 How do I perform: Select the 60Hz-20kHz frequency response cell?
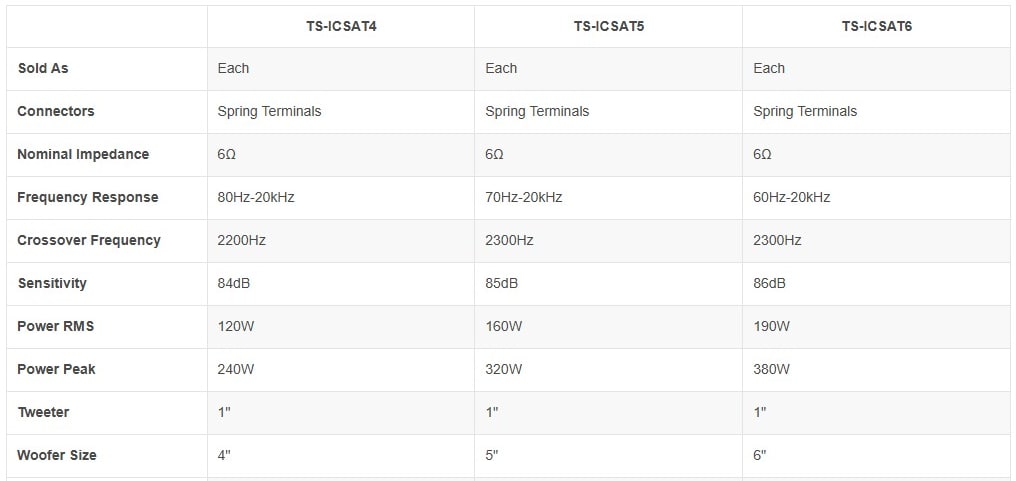click(x=792, y=197)
